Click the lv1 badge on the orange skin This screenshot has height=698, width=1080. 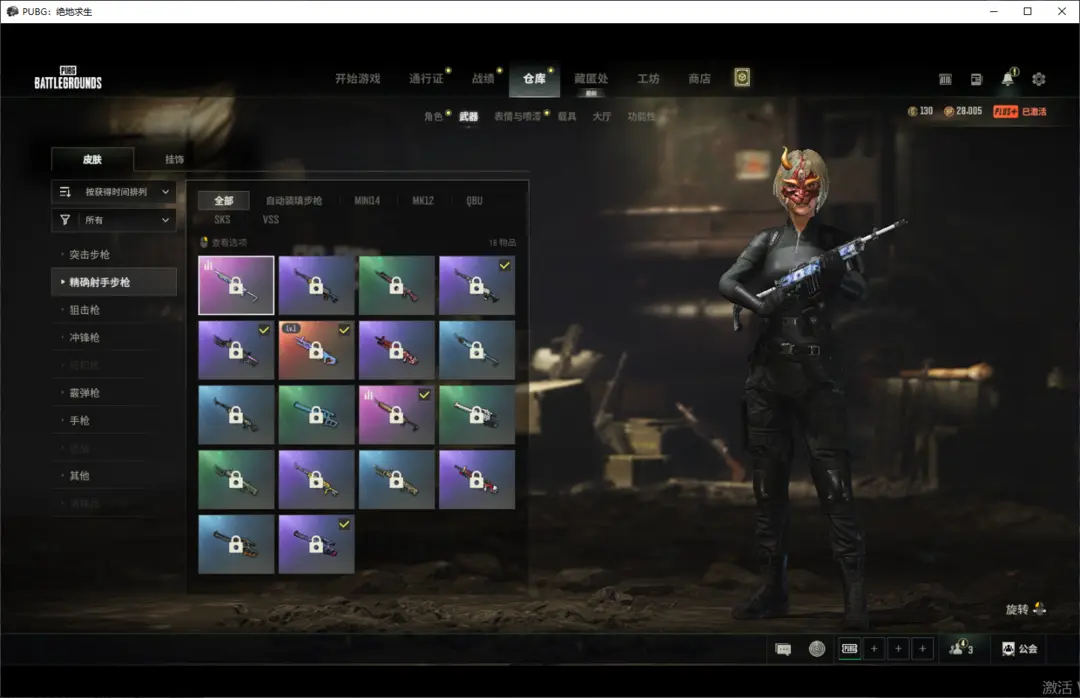tap(291, 329)
